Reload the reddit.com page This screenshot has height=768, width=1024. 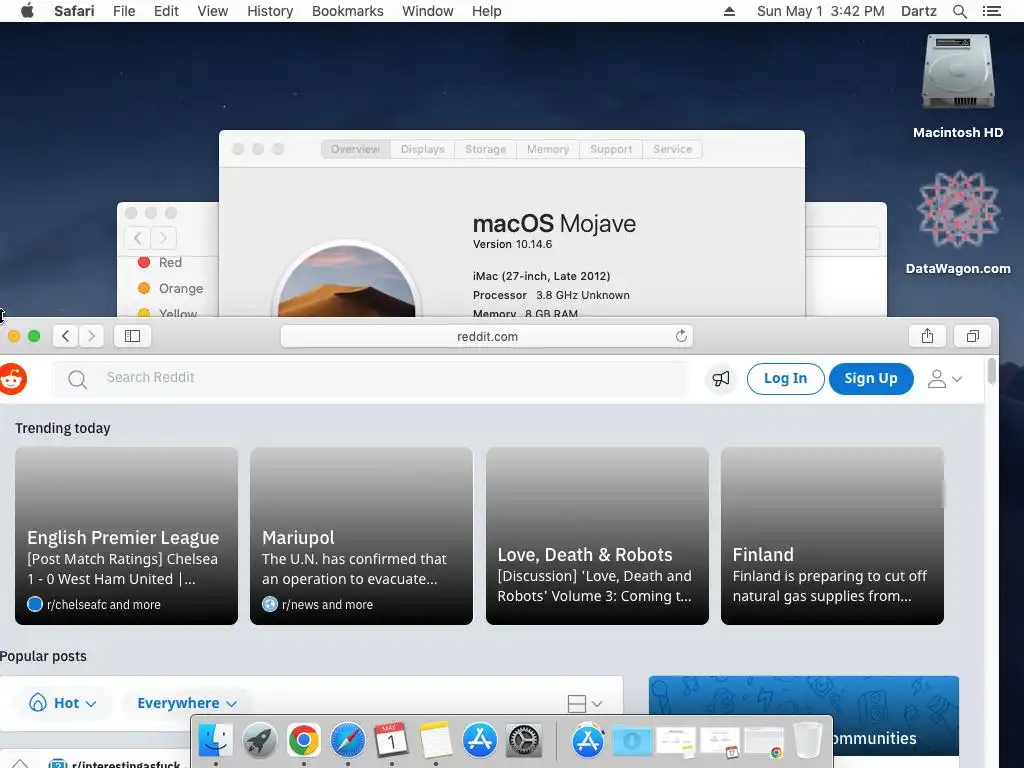(x=681, y=336)
